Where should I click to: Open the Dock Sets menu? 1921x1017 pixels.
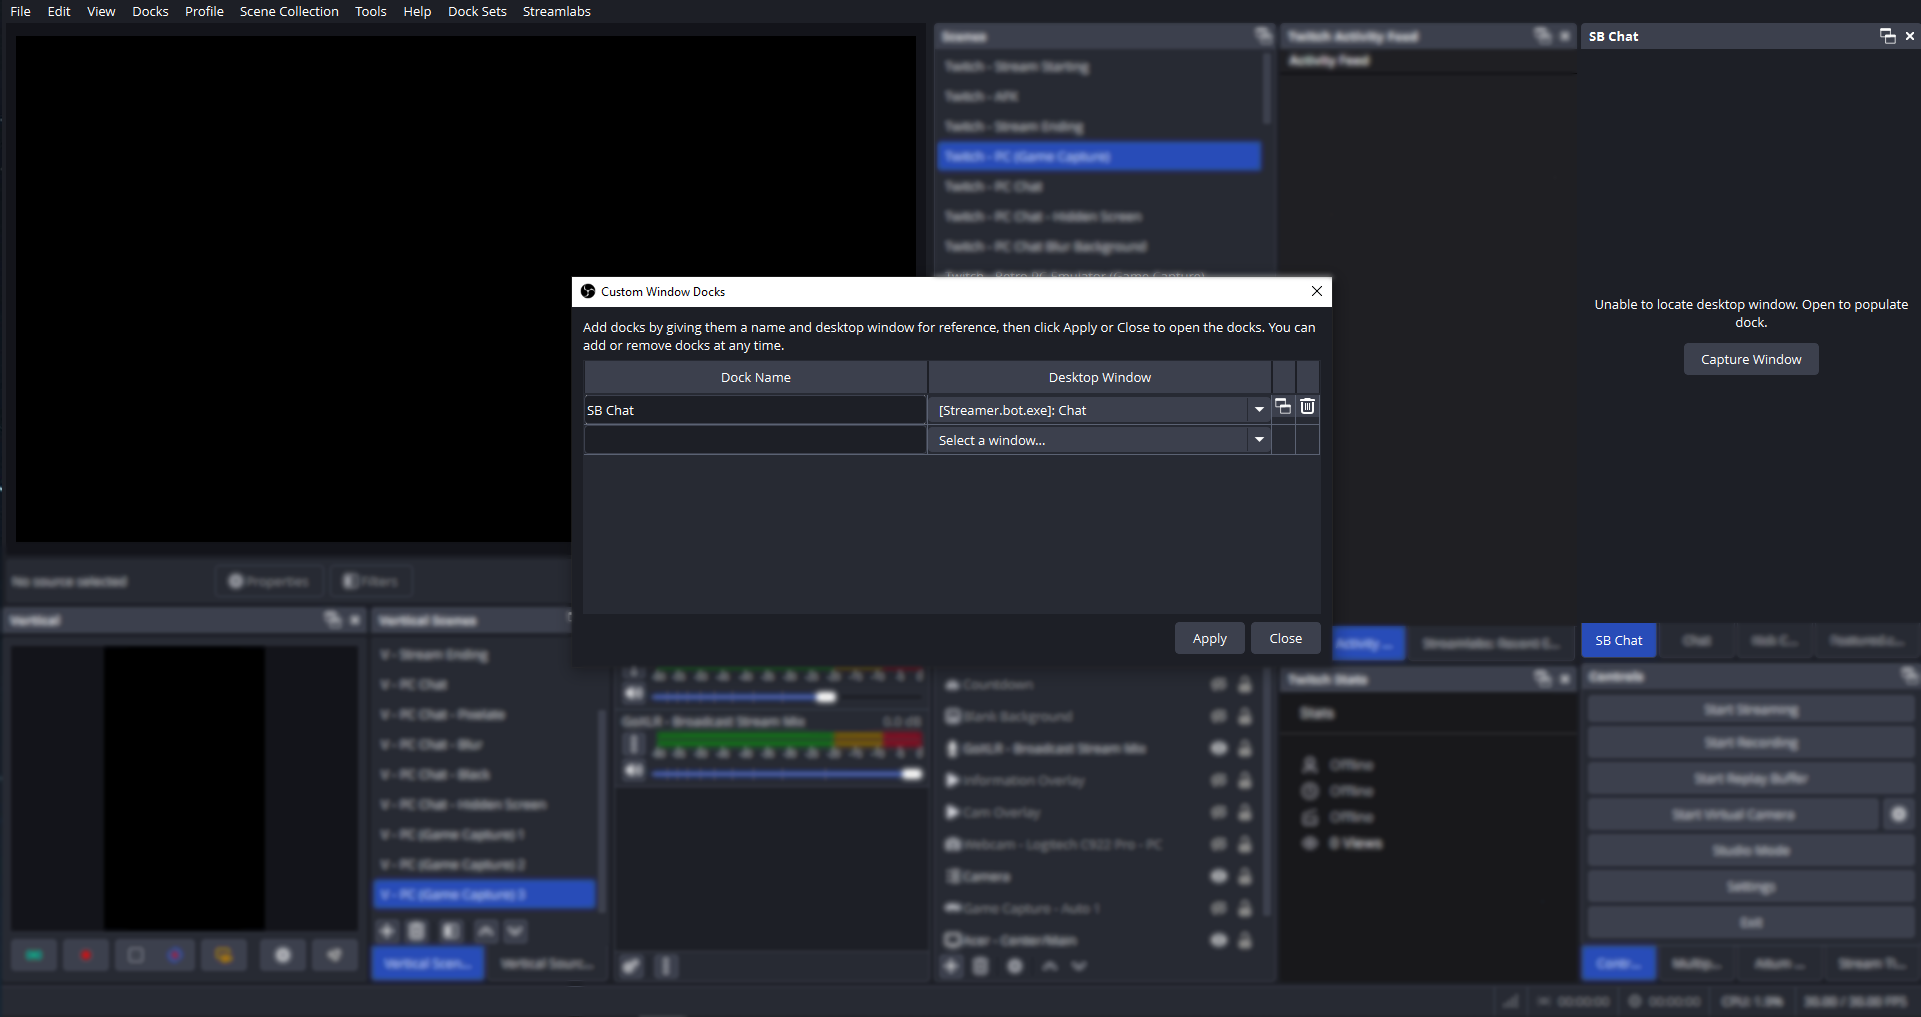point(477,11)
